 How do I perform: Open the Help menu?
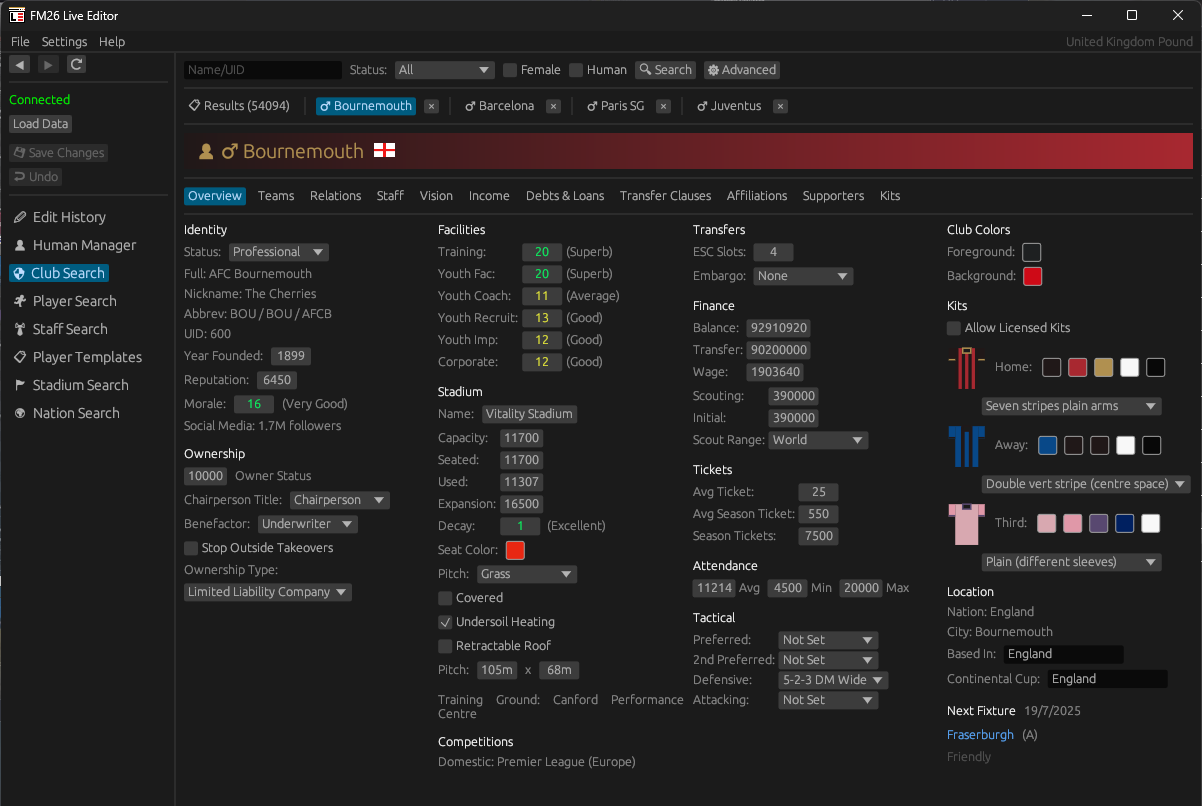[x=112, y=42]
